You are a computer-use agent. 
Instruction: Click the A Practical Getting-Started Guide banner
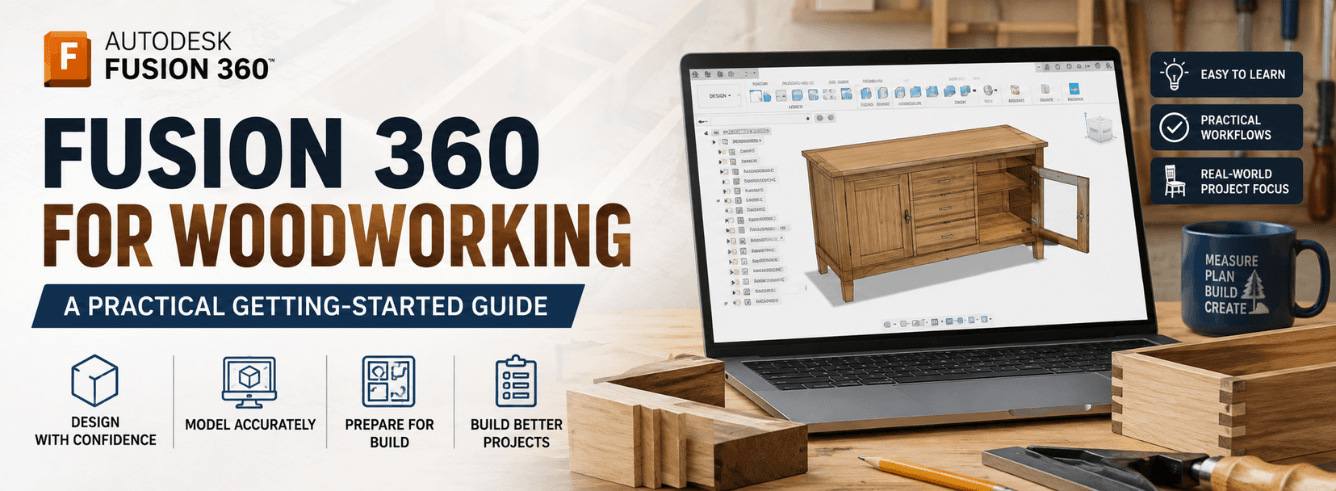(x=308, y=306)
